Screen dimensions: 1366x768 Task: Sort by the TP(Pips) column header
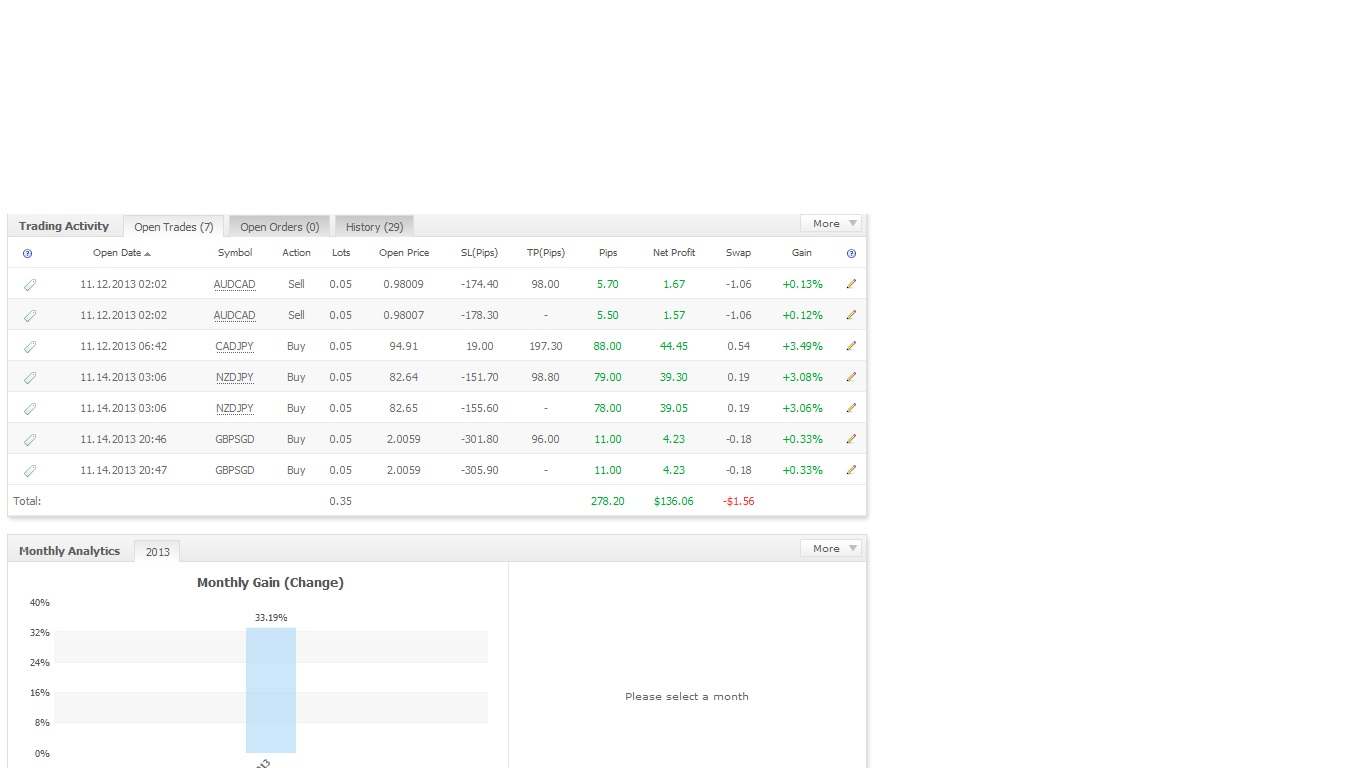pos(546,253)
